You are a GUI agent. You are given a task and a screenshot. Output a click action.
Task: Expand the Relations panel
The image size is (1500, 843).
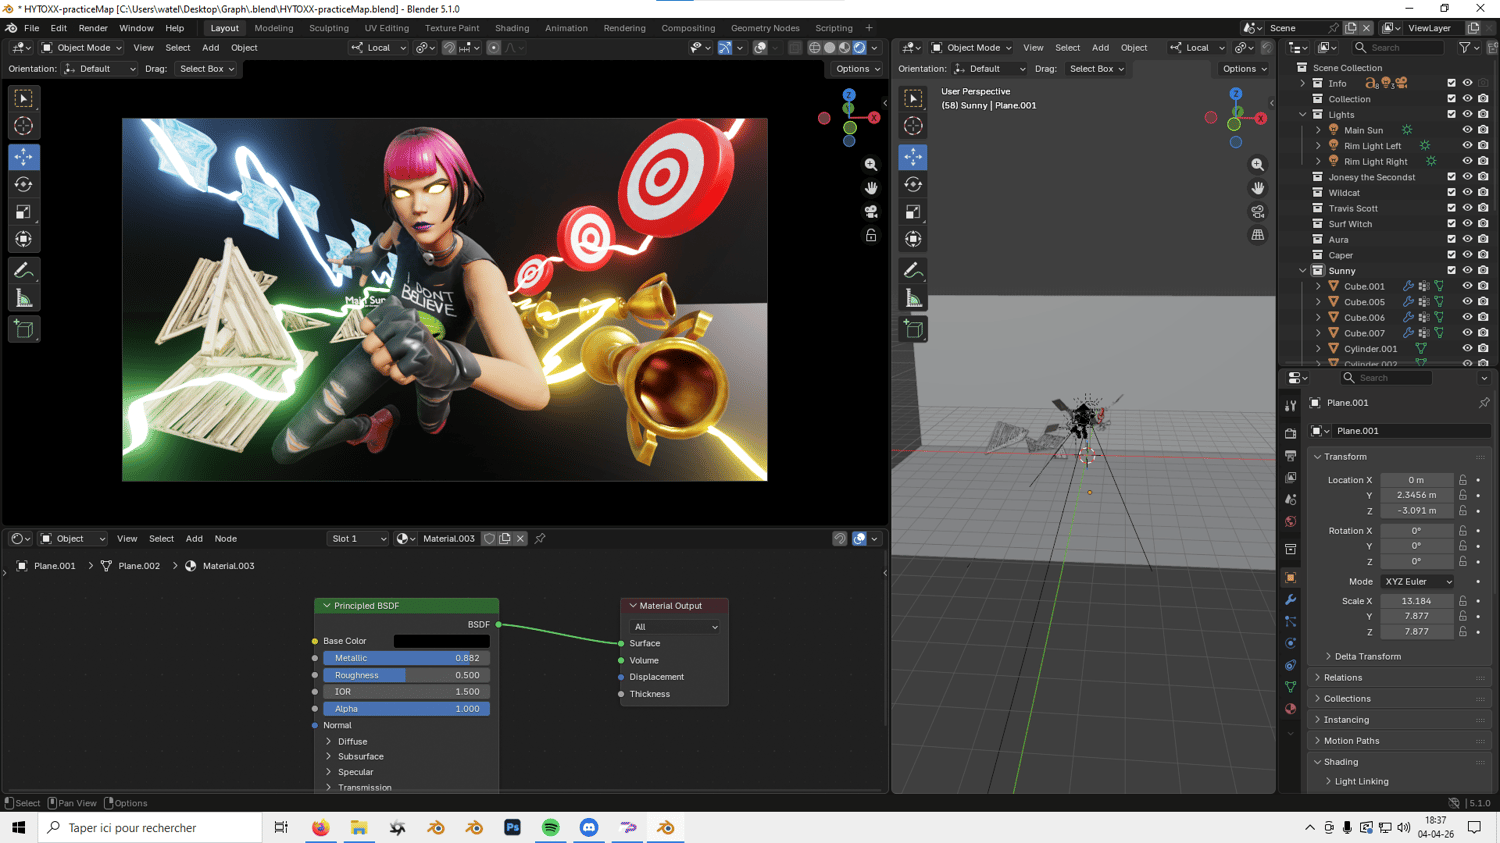click(x=1343, y=678)
